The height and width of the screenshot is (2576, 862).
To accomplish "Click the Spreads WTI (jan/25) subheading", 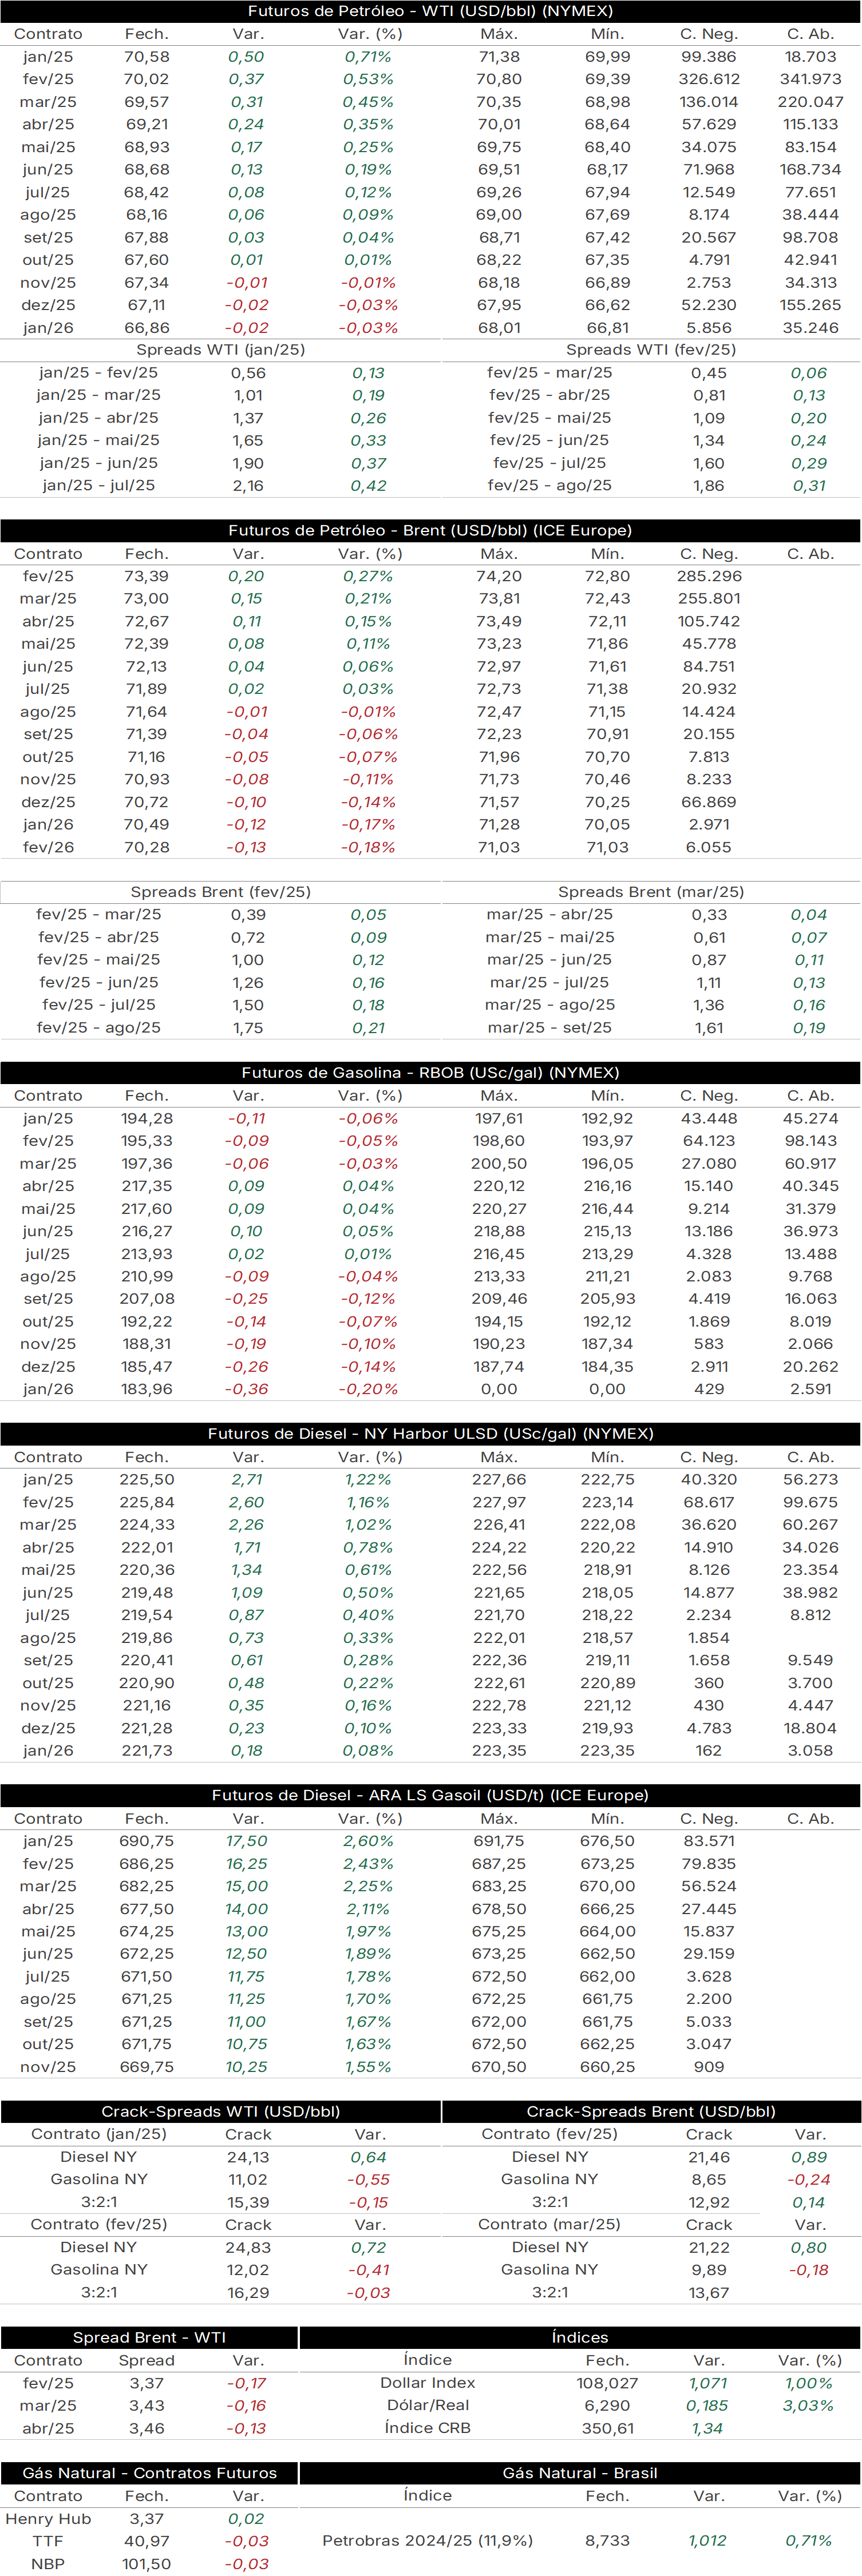I will pyautogui.click(x=221, y=350).
